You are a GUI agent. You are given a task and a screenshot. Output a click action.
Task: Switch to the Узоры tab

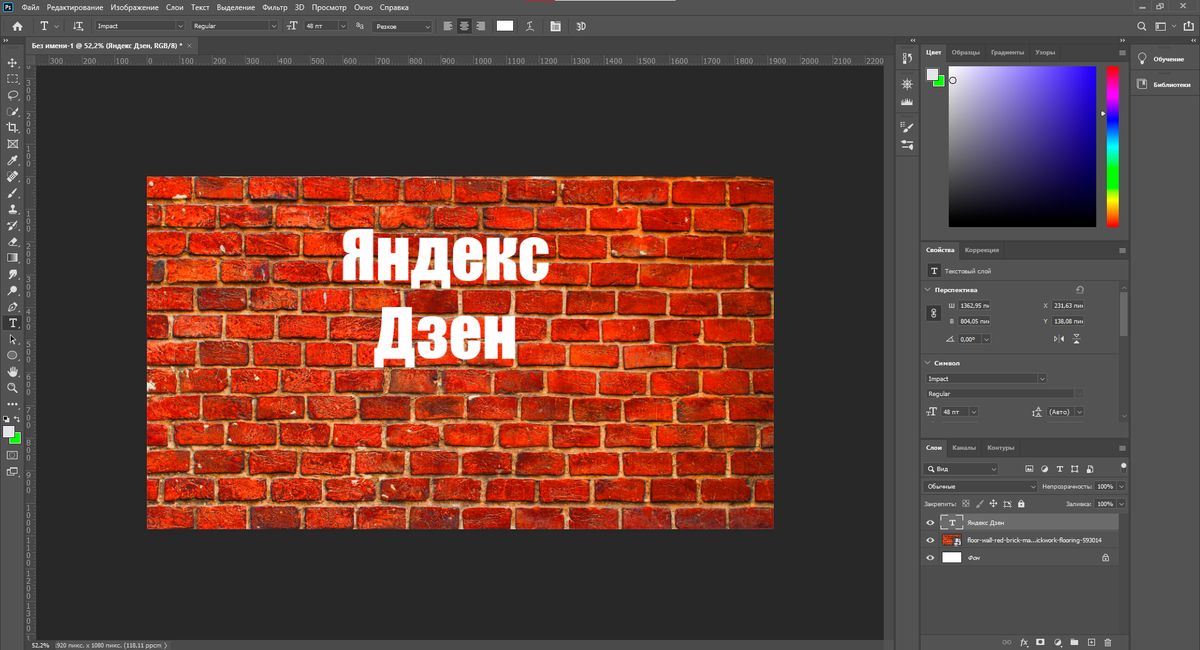click(x=1045, y=52)
